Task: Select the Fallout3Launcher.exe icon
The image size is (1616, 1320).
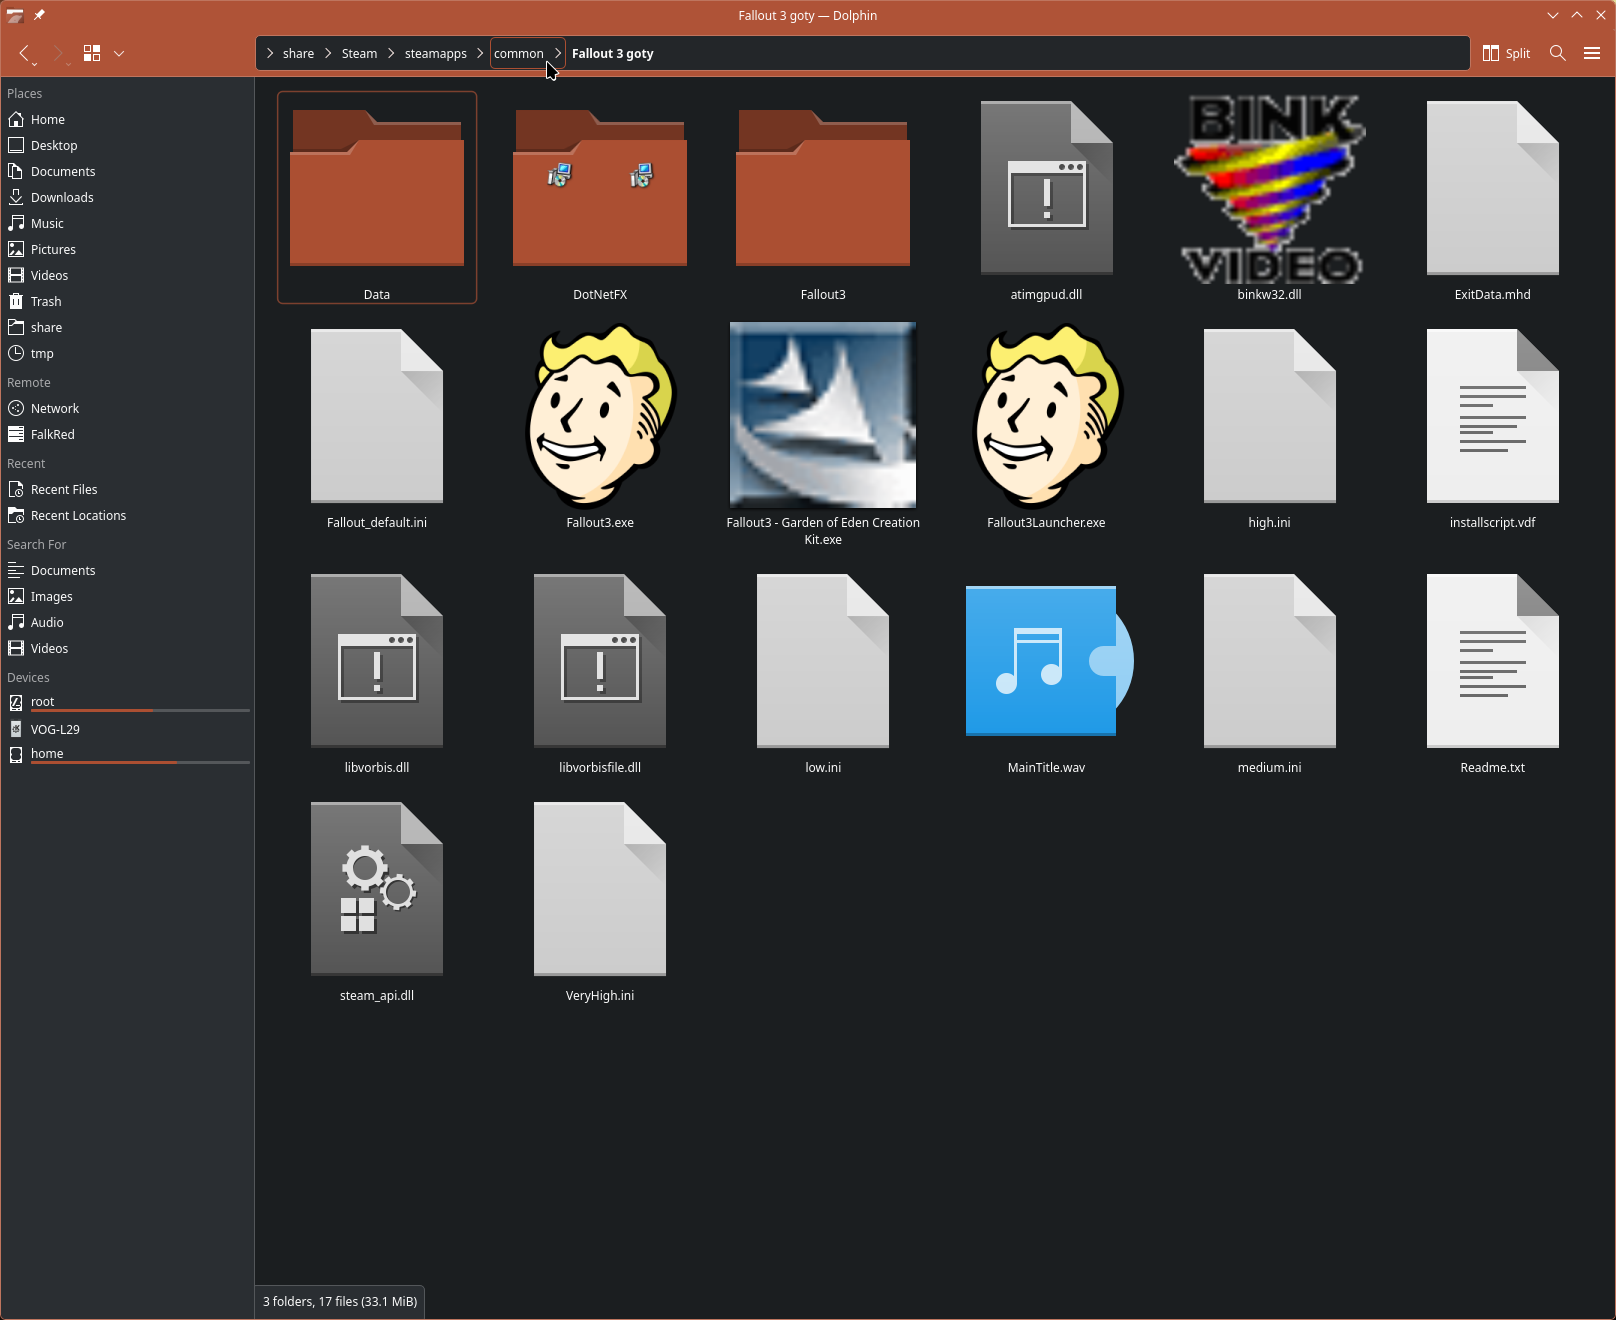Action: (x=1046, y=425)
